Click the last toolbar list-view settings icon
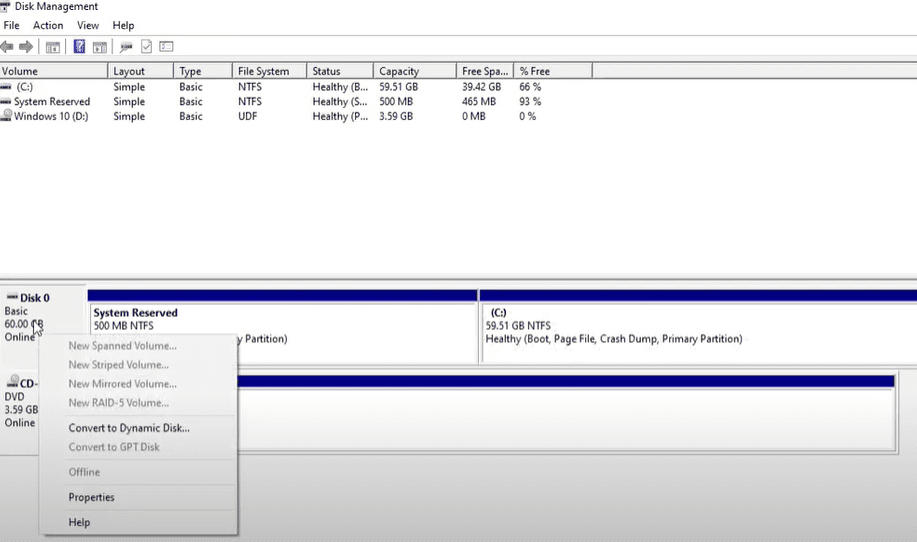The image size is (917, 542). pyautogui.click(x=166, y=47)
